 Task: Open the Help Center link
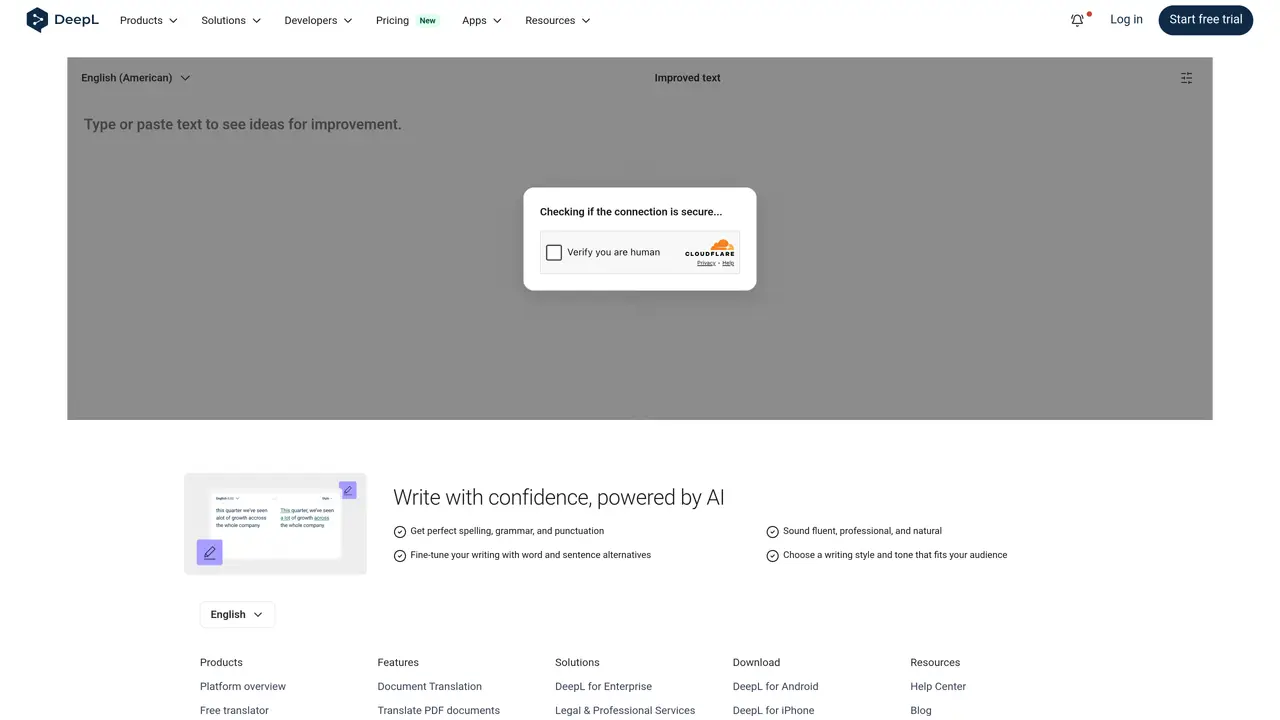938,687
